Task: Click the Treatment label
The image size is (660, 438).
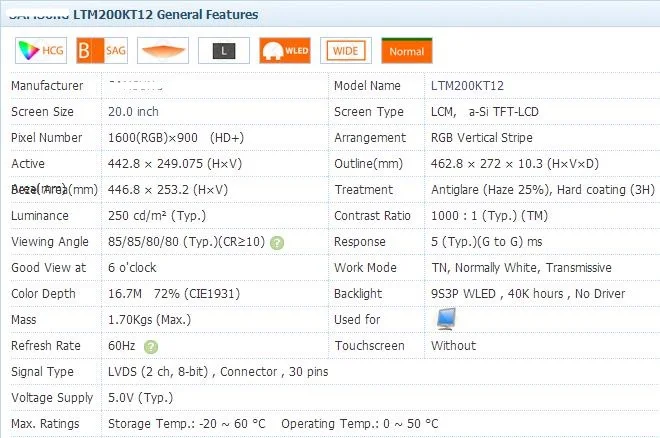Action: tap(364, 190)
